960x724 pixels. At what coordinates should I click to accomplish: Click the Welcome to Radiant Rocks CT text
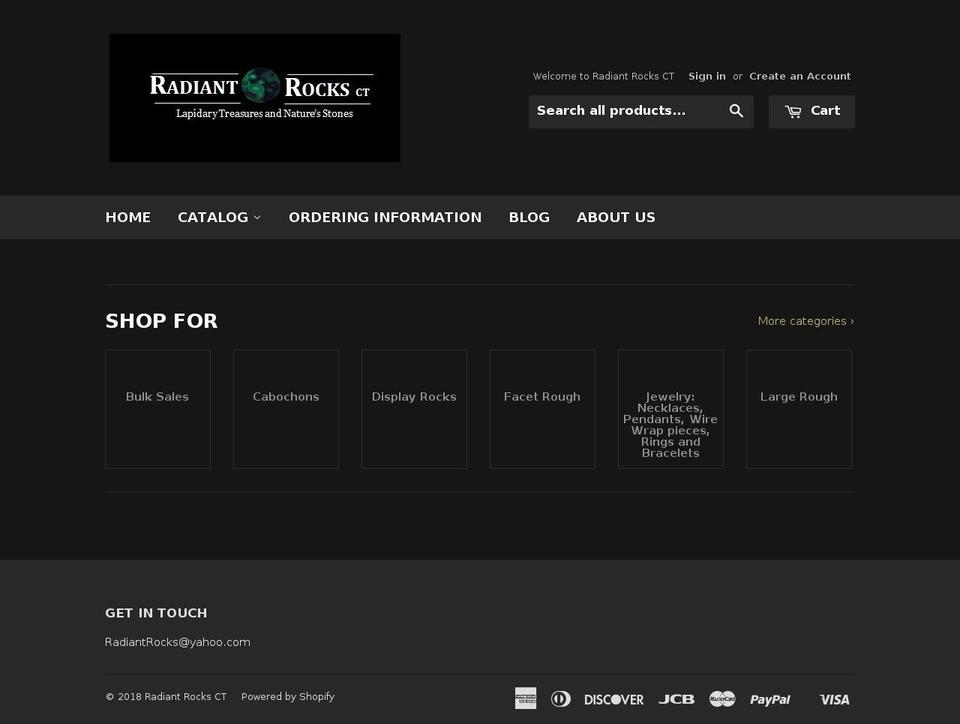click(x=603, y=76)
